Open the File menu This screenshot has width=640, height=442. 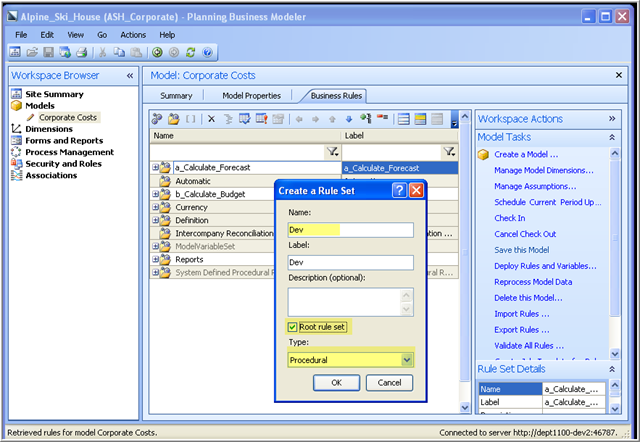[x=21, y=35]
